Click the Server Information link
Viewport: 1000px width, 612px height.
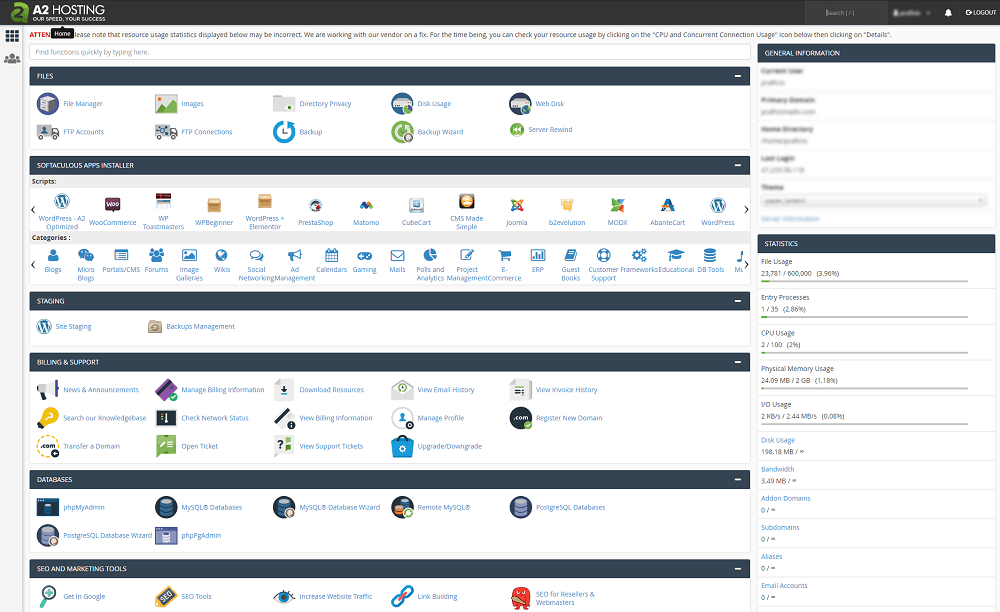790,219
